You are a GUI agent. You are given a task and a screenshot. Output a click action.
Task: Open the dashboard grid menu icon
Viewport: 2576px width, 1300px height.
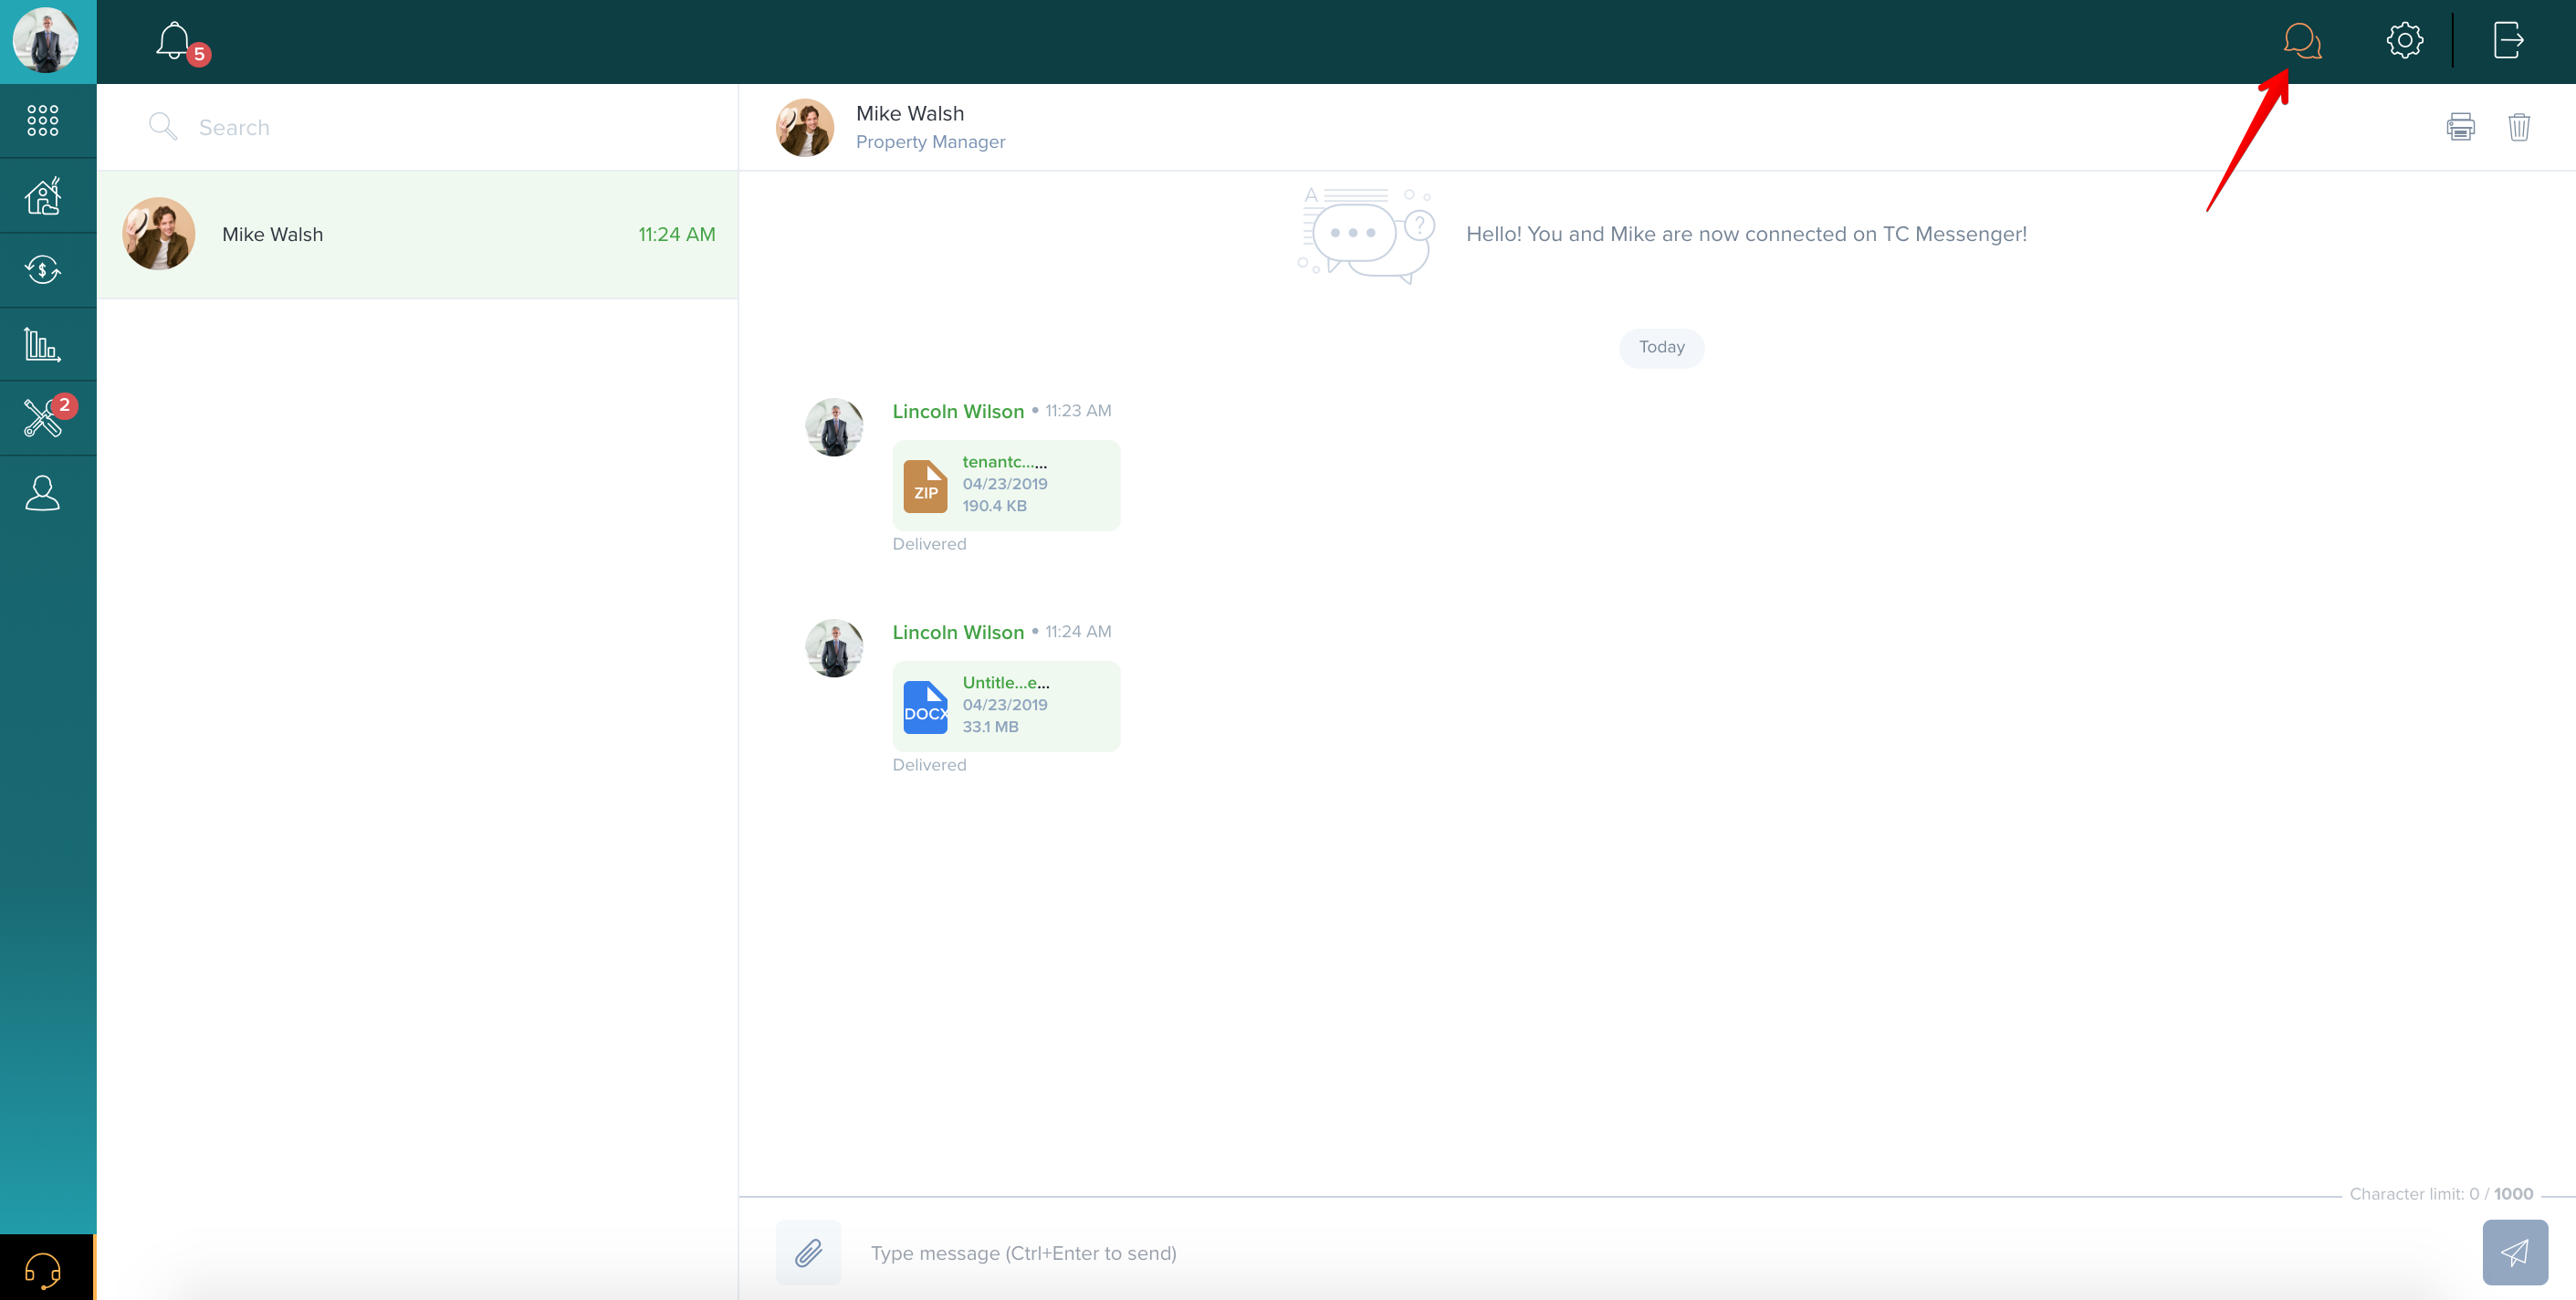tap(43, 121)
